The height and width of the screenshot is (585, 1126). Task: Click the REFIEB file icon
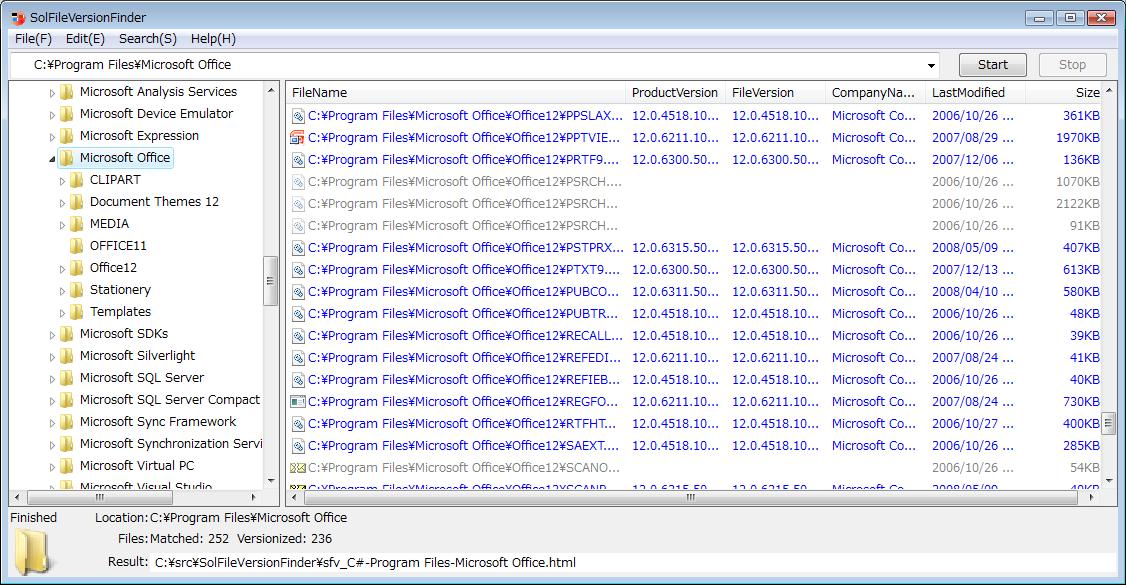tap(297, 380)
